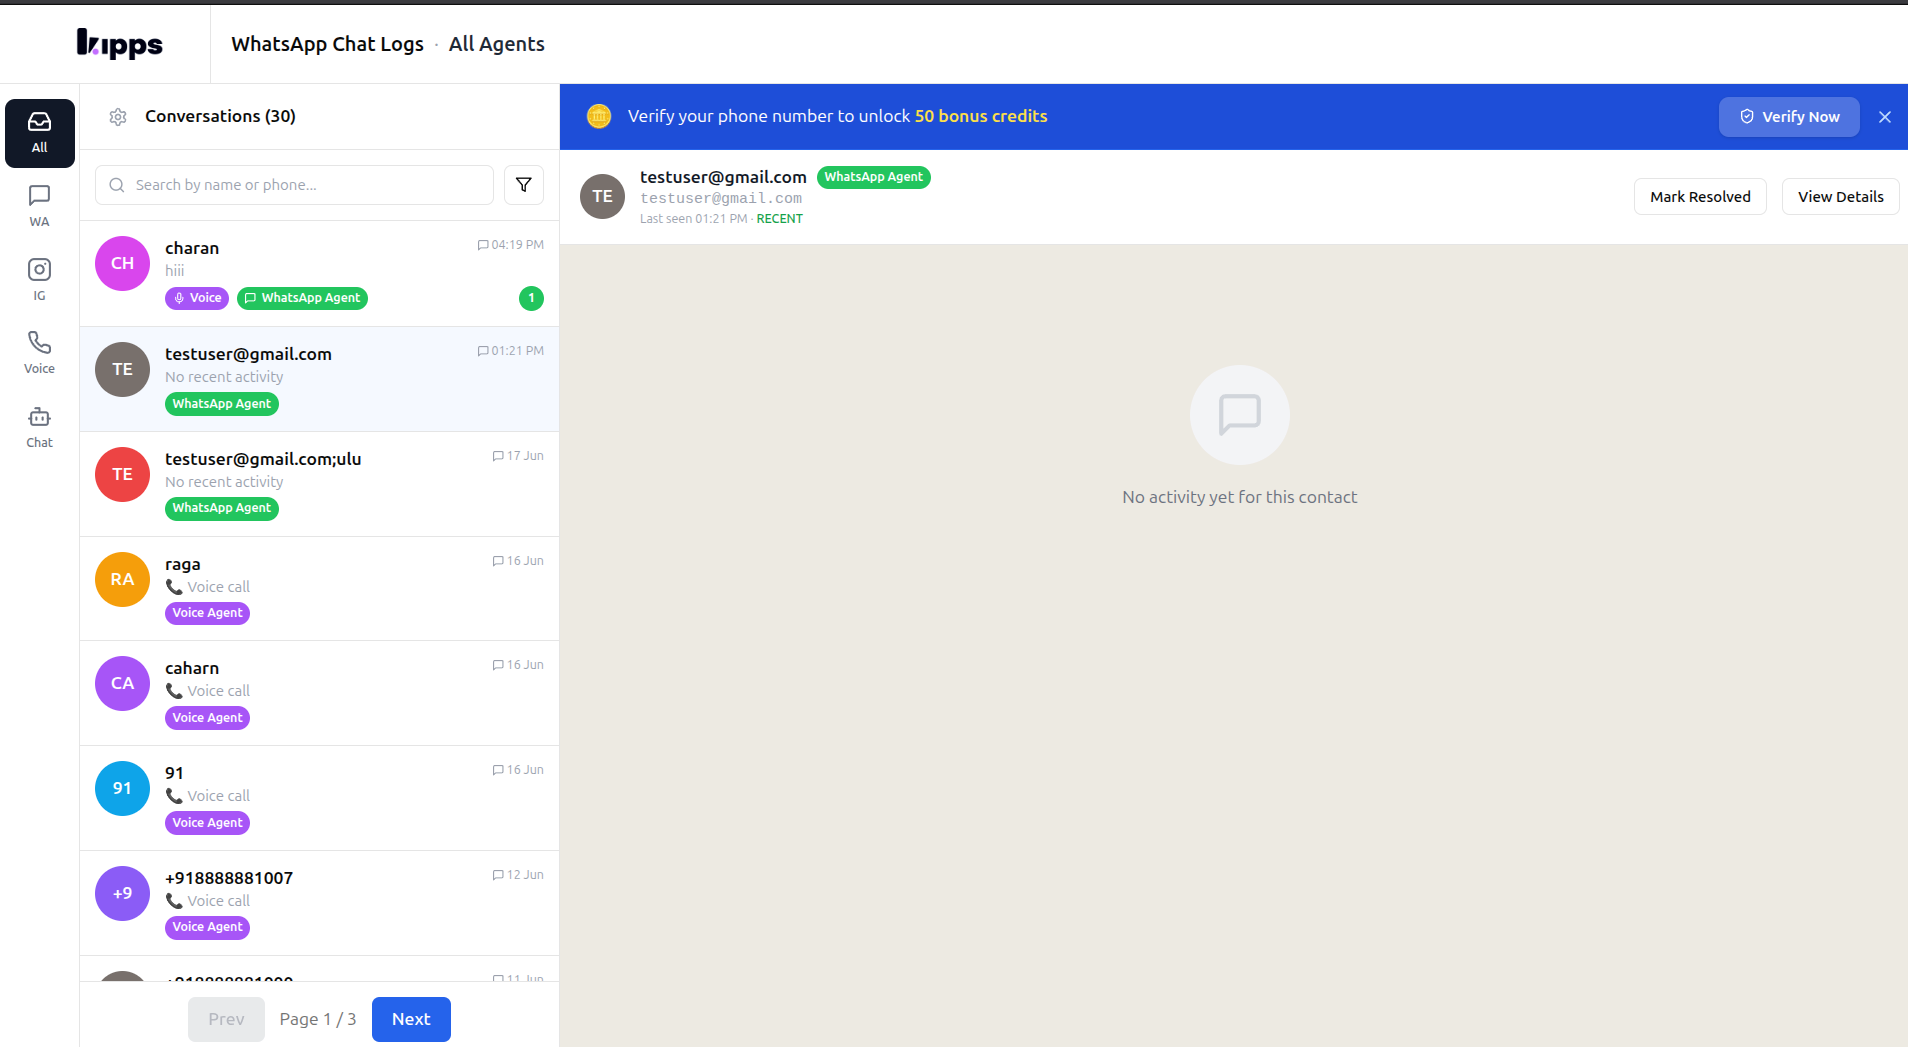Click phone icon beside raga's Voice call

click(x=174, y=587)
